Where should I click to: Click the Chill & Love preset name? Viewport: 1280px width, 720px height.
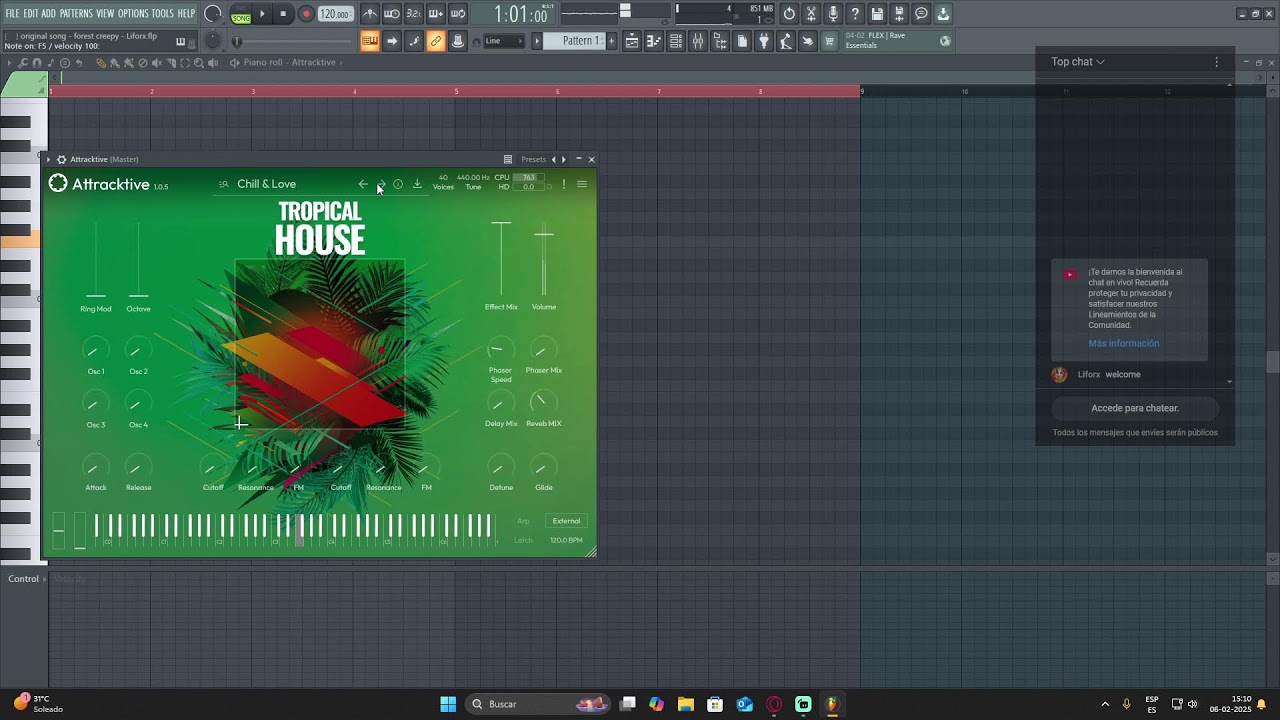(266, 184)
